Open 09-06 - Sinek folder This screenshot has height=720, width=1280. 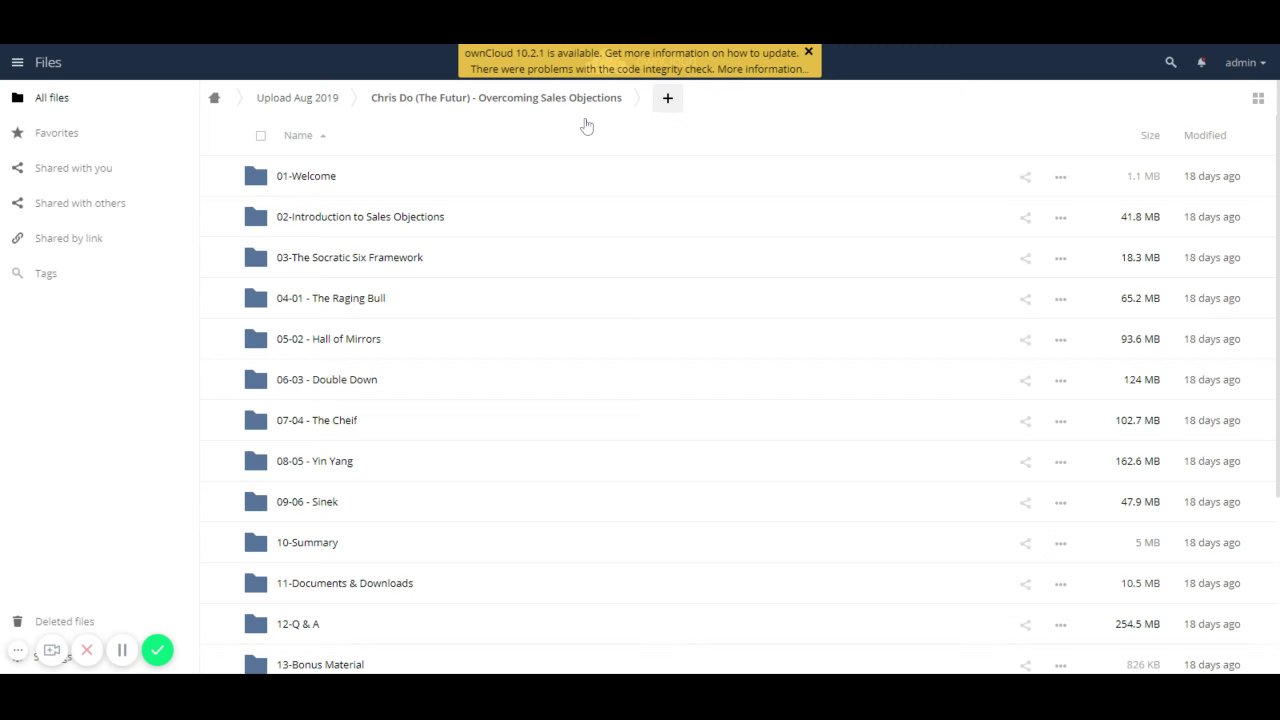pos(307,502)
